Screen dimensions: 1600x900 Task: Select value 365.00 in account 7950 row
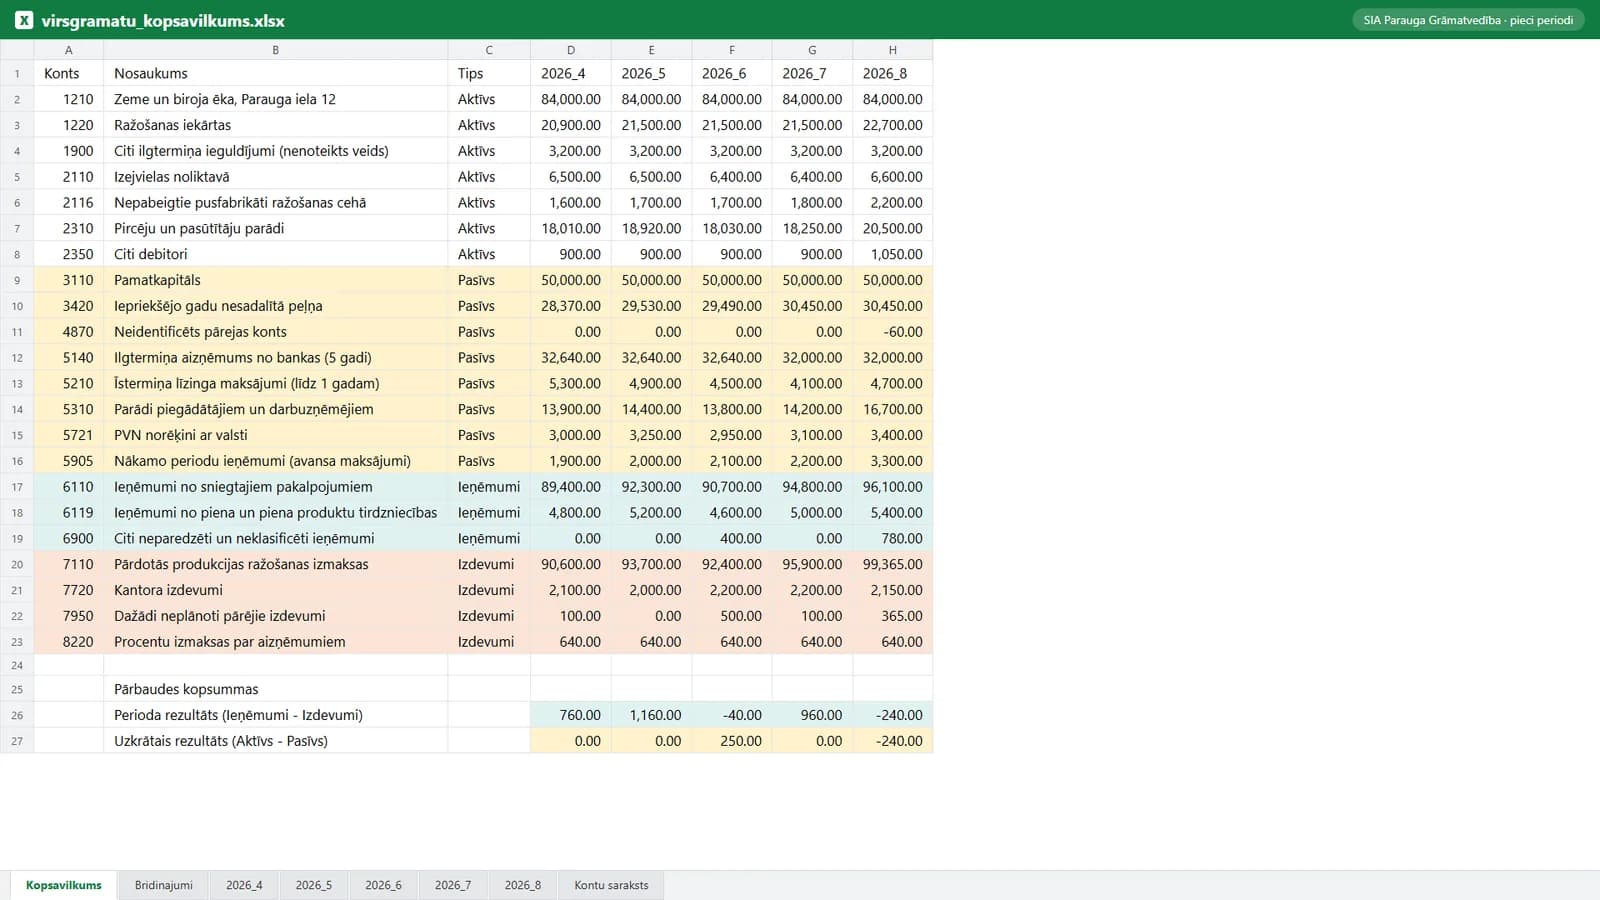coord(893,616)
